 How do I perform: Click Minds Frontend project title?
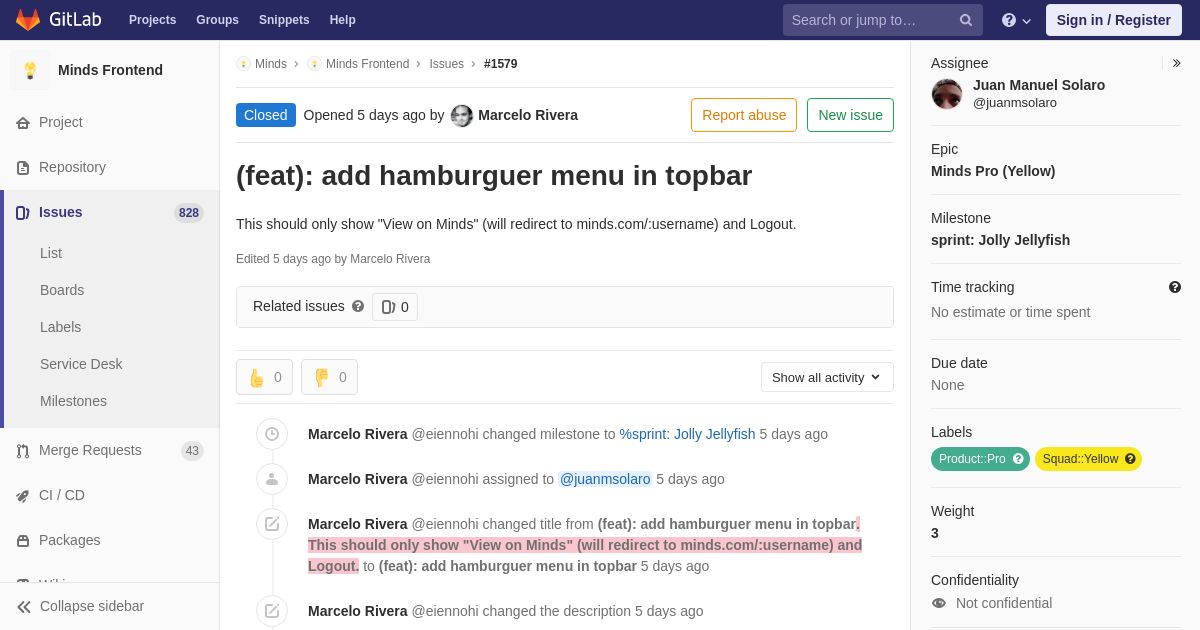110,70
